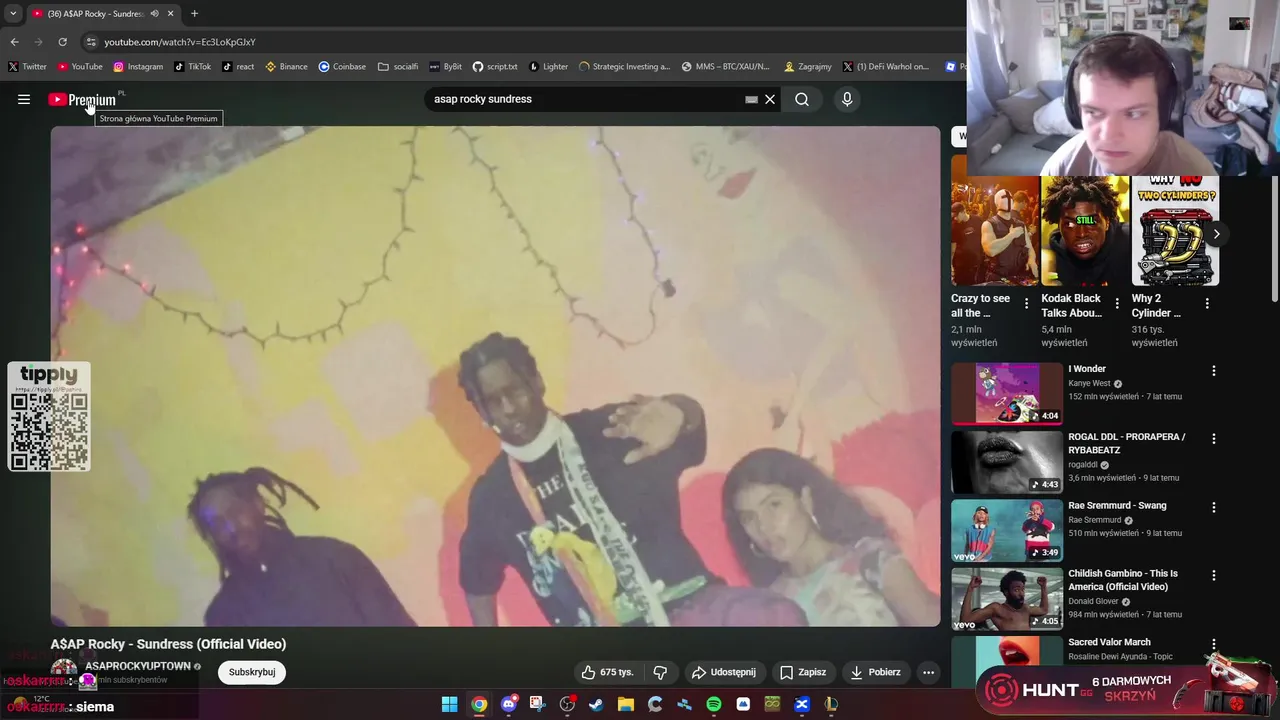
Task: Open socialfi bookmarks folder
Action: (398, 67)
